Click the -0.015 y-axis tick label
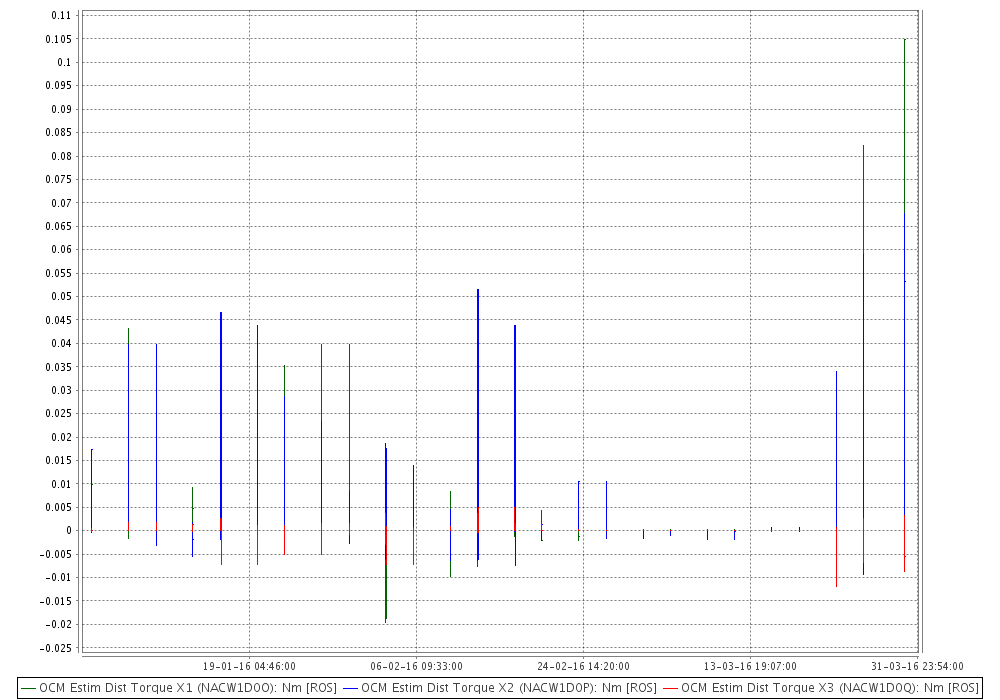The image size is (1000, 700). pos(56,601)
